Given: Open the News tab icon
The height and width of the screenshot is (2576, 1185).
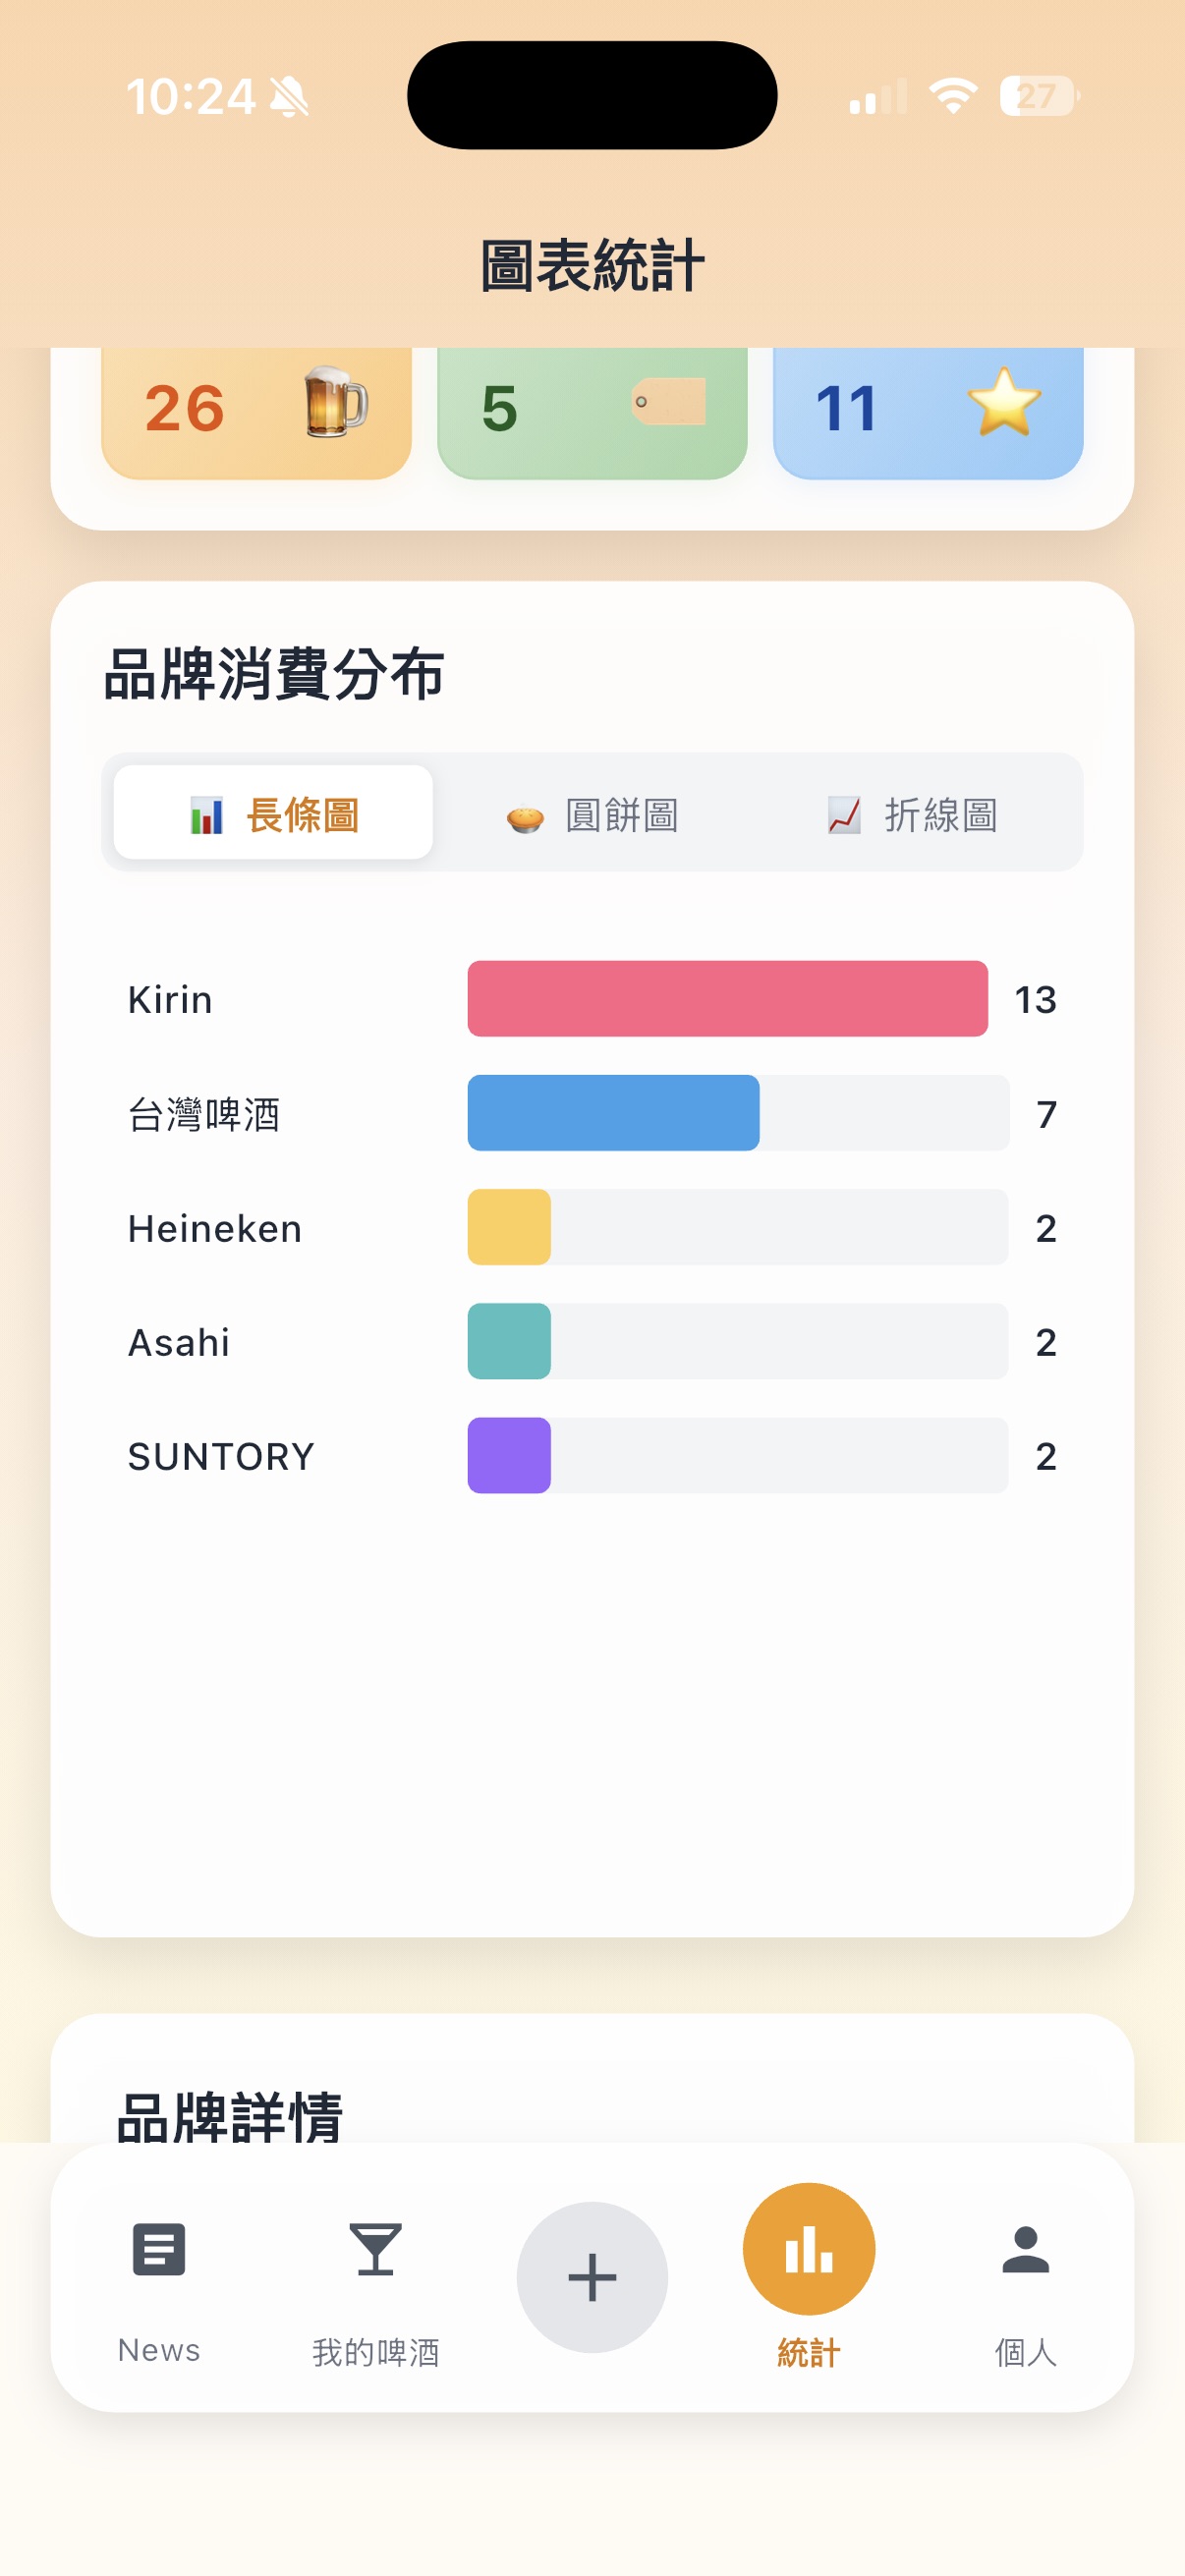Looking at the screenshot, I should tap(159, 2250).
